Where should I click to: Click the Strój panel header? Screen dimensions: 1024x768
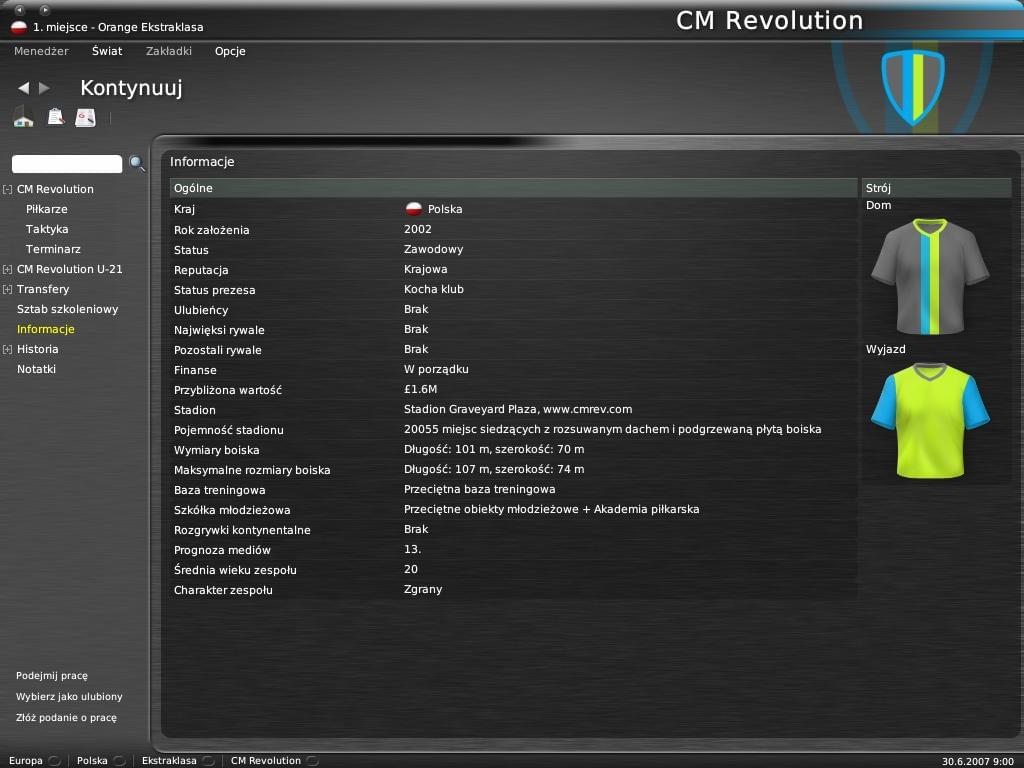(936, 188)
